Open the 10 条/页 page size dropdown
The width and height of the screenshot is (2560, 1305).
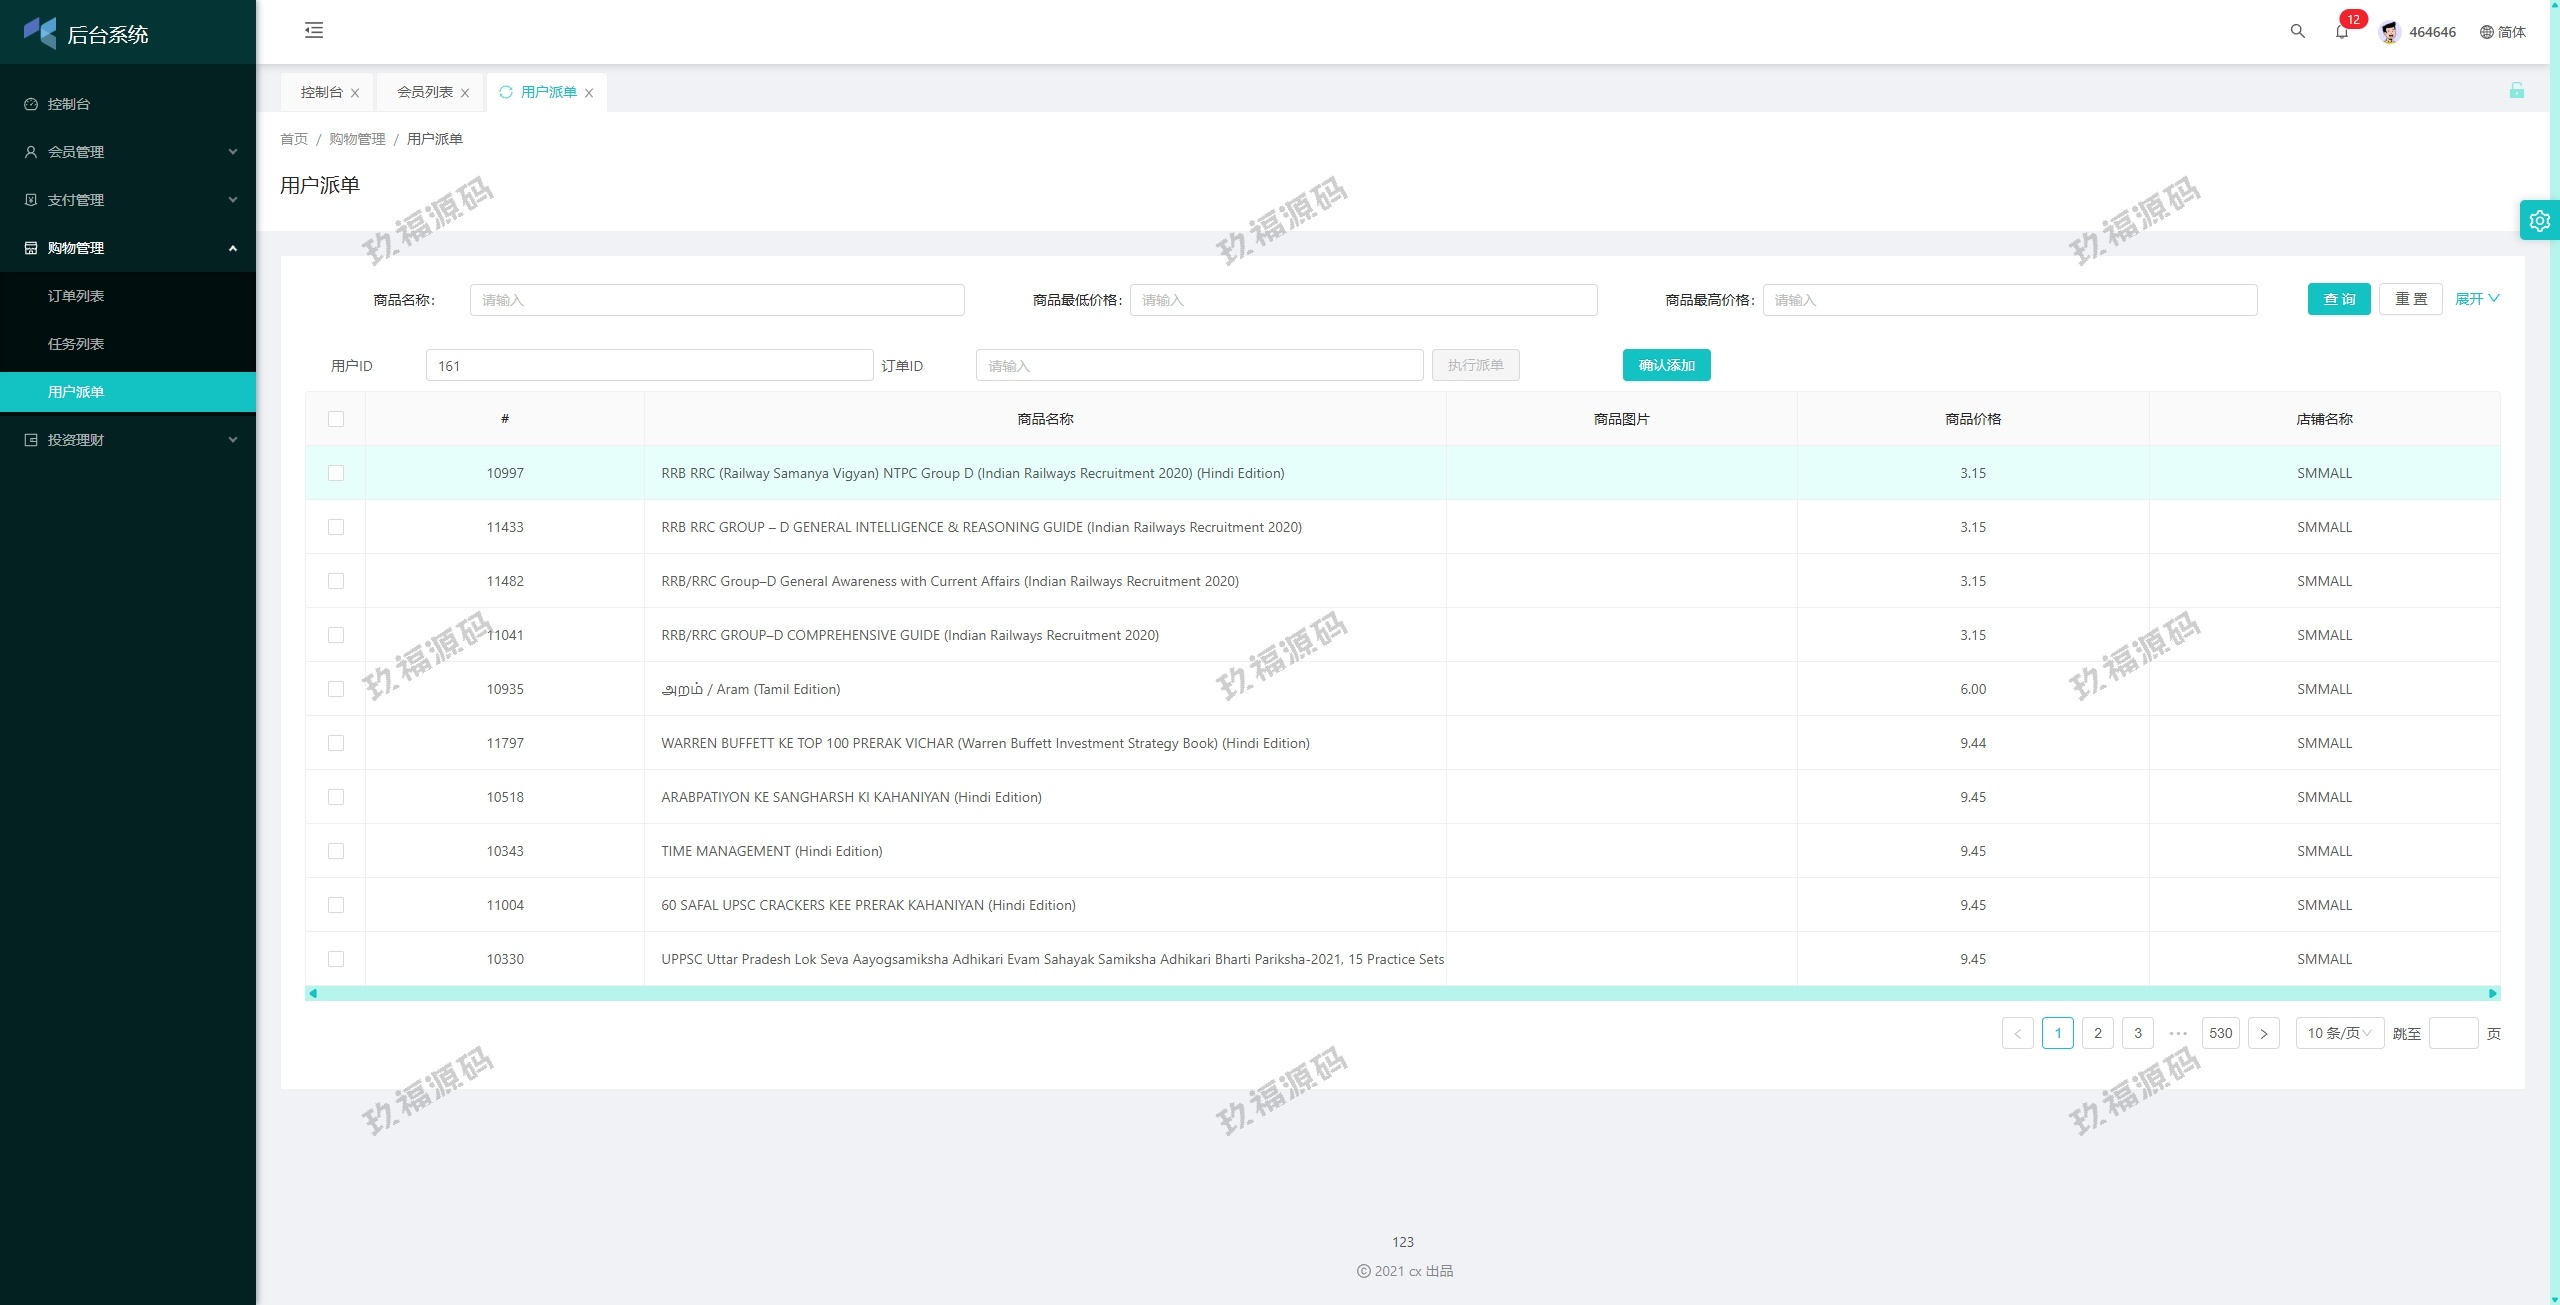[x=2338, y=1033]
